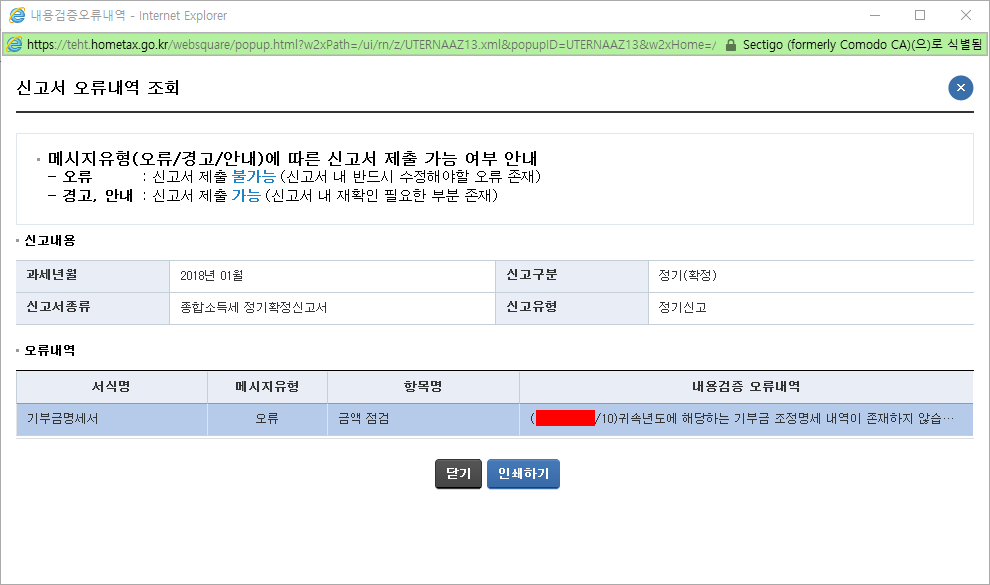Click the 신고유형 label
The width and height of the screenshot is (990, 585).
tap(532, 307)
